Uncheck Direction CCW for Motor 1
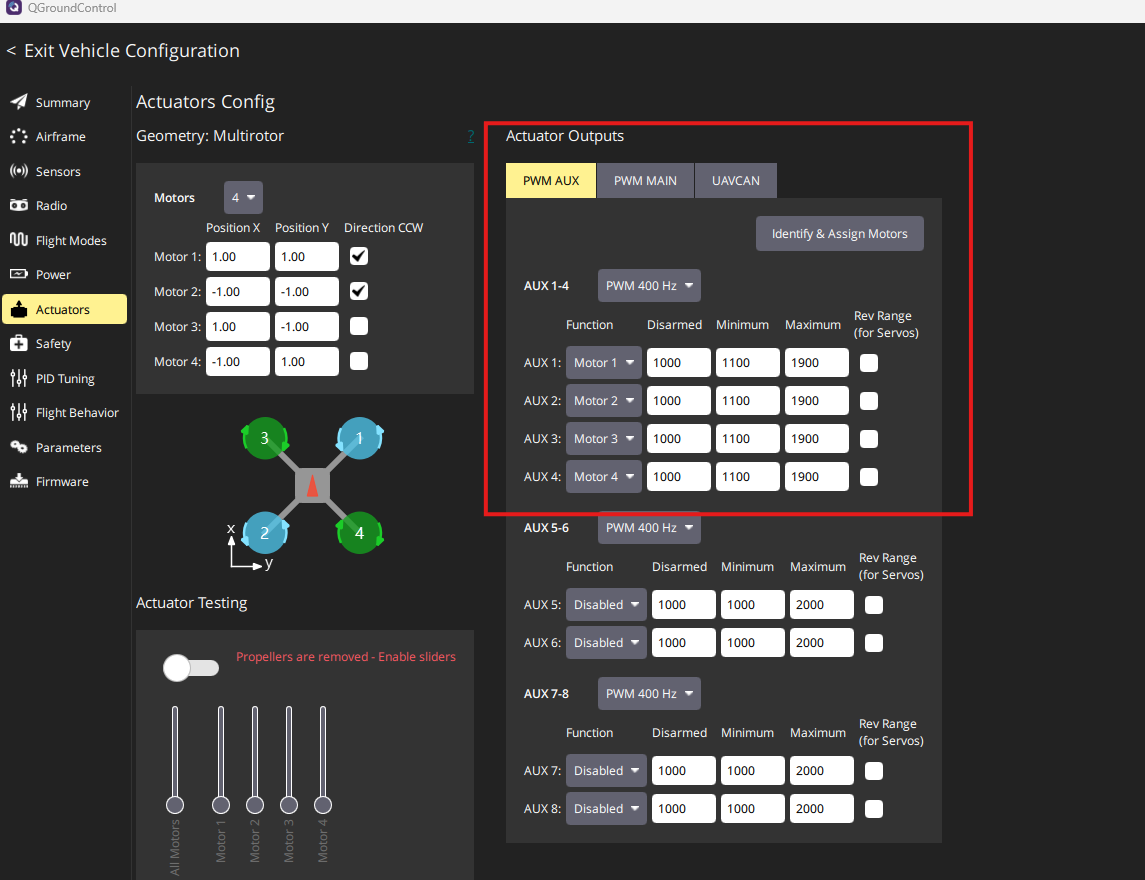Image resolution: width=1145 pixels, height=880 pixels. click(359, 257)
